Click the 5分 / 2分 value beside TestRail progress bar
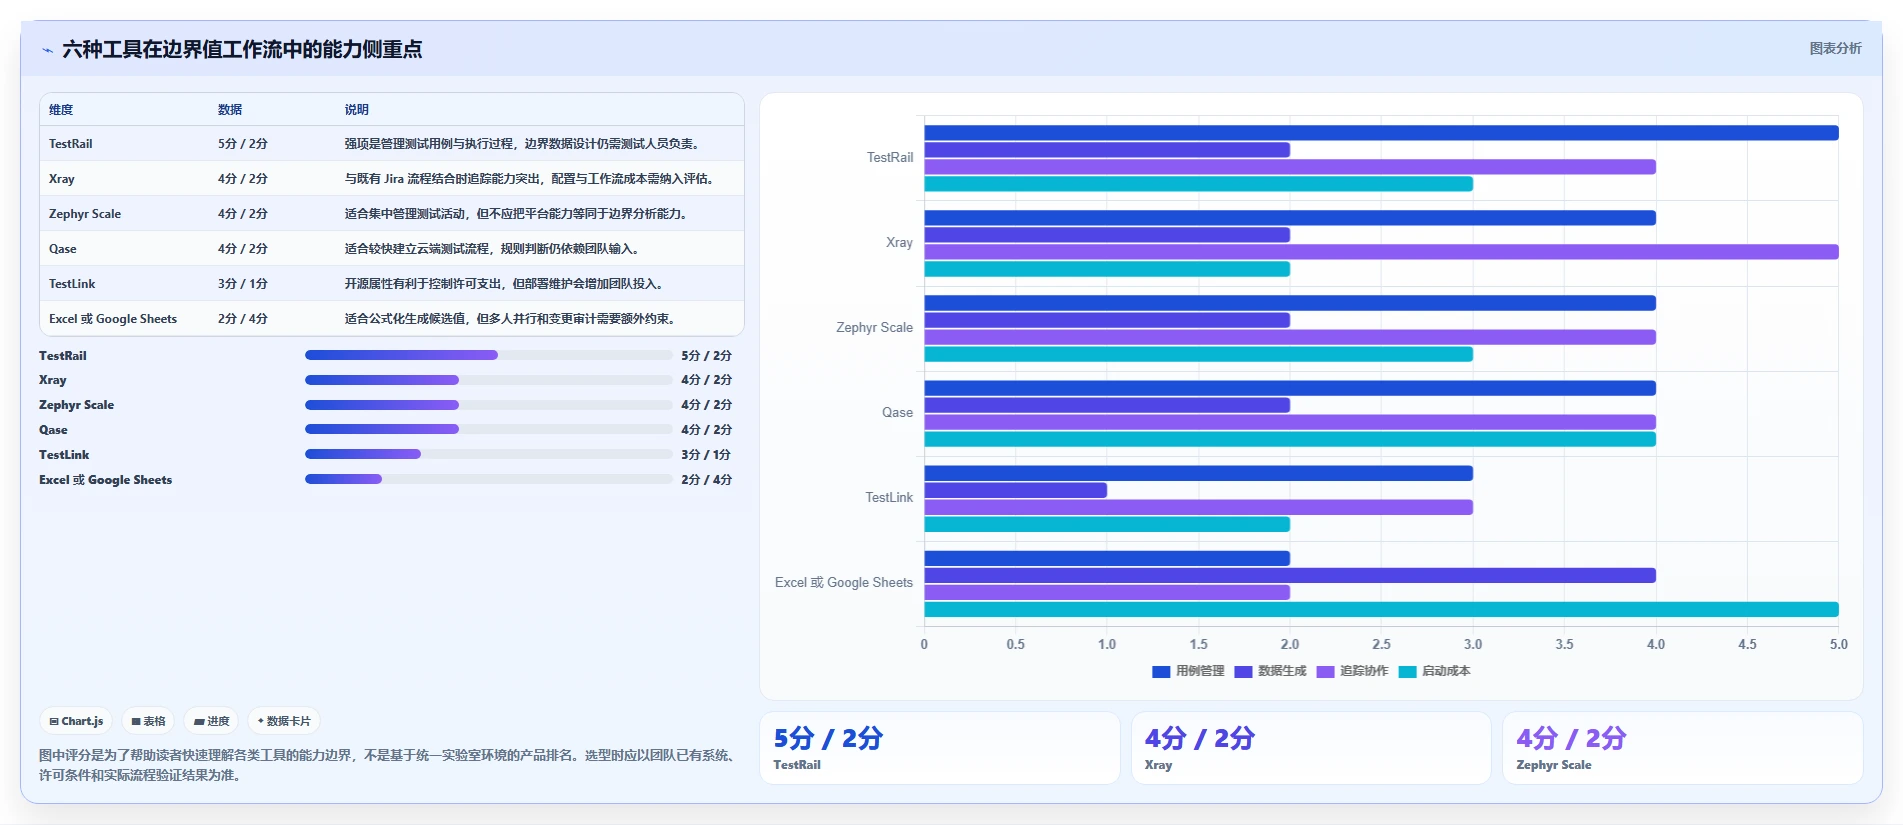The width and height of the screenshot is (1903, 825). [x=706, y=356]
